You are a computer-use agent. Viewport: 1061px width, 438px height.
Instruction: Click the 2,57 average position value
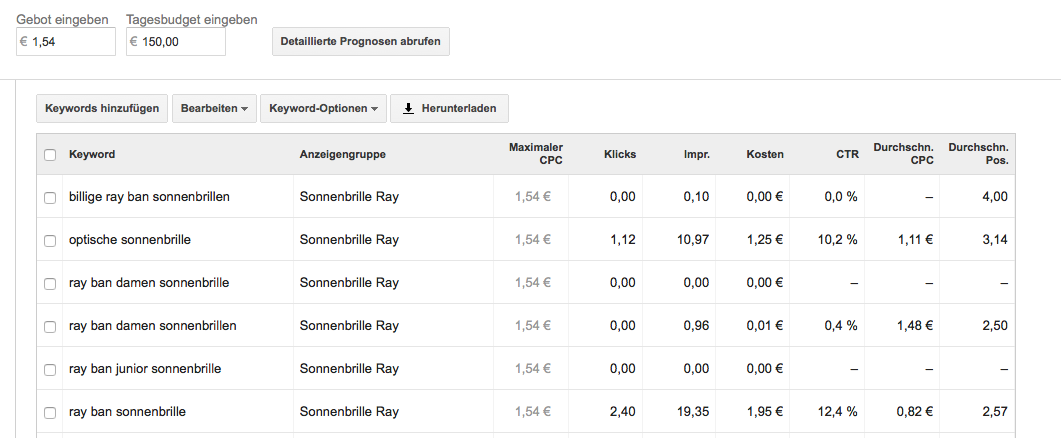(x=995, y=412)
